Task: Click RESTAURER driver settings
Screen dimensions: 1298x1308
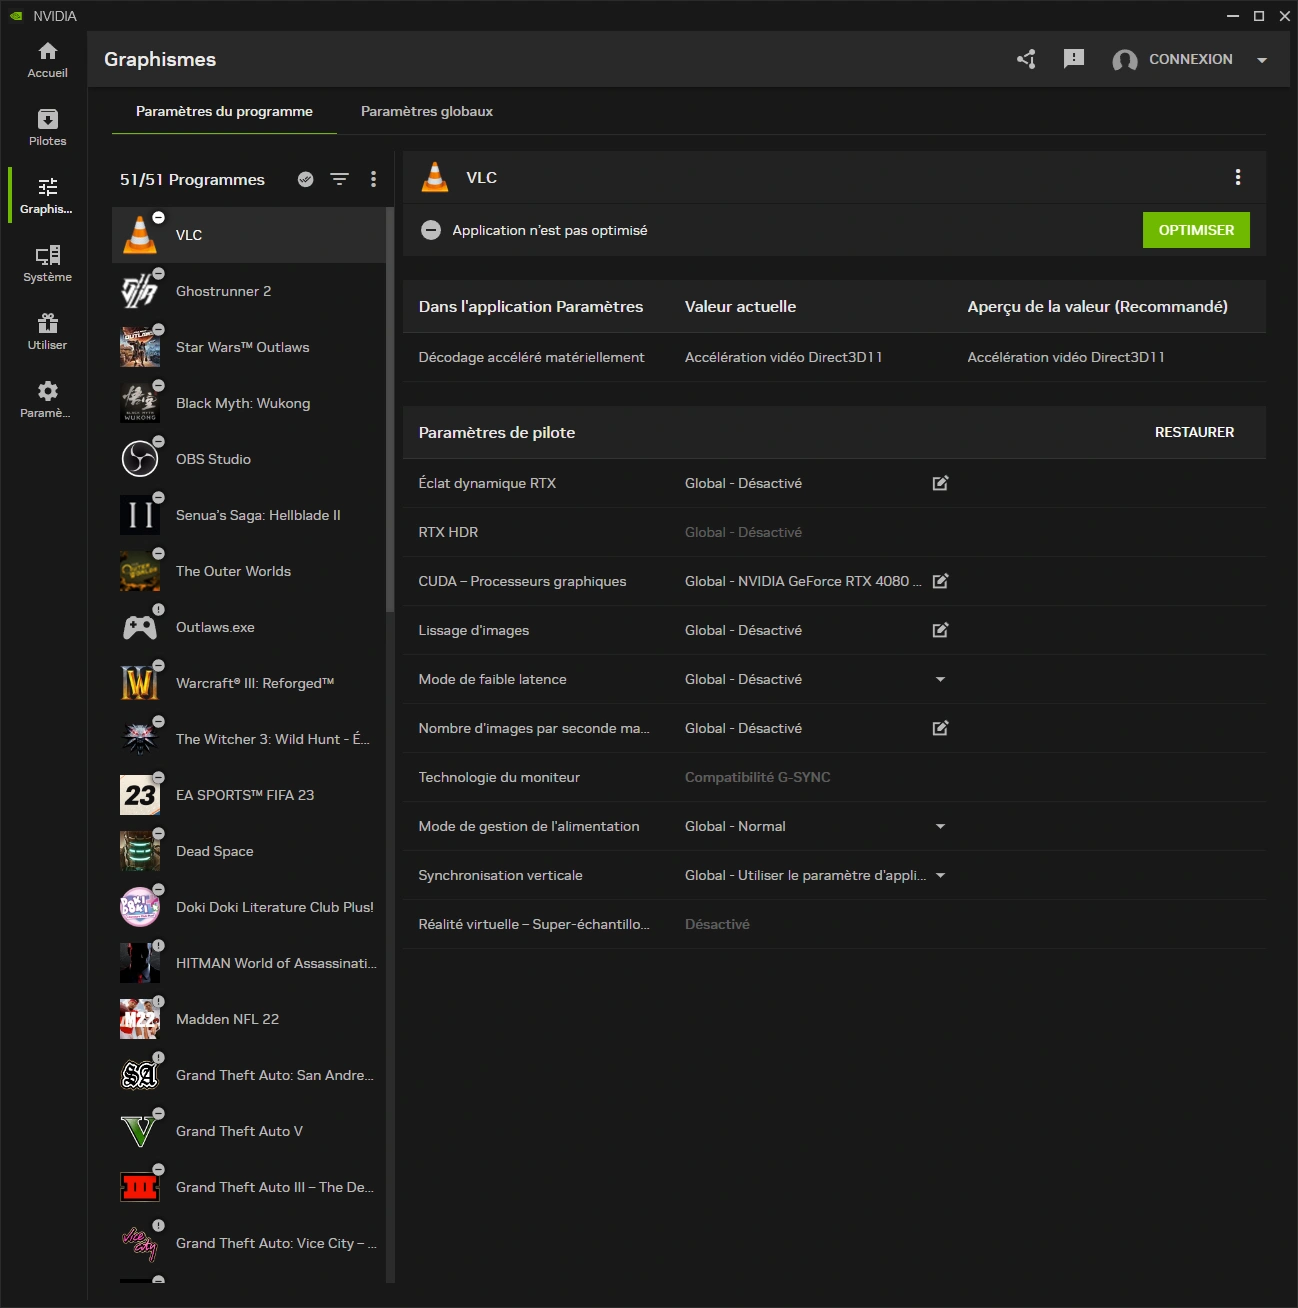Action: click(1194, 432)
